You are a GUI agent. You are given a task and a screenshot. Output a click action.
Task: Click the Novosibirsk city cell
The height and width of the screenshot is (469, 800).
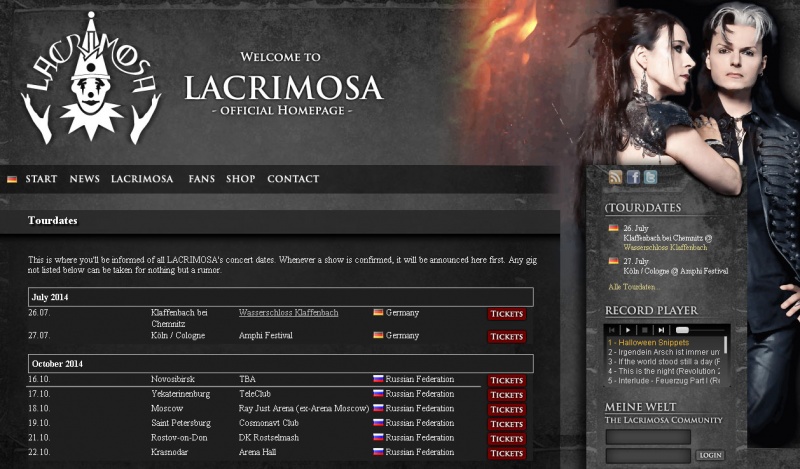pyautogui.click(x=173, y=379)
